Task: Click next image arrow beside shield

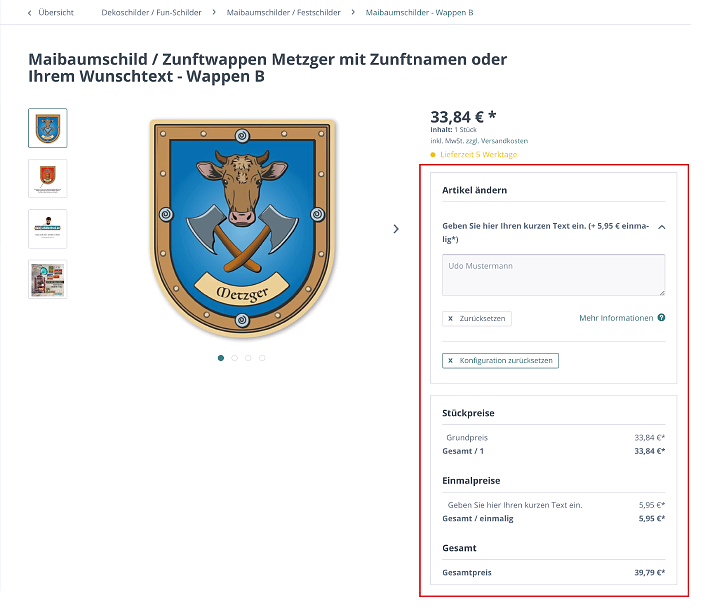Action: coord(396,229)
